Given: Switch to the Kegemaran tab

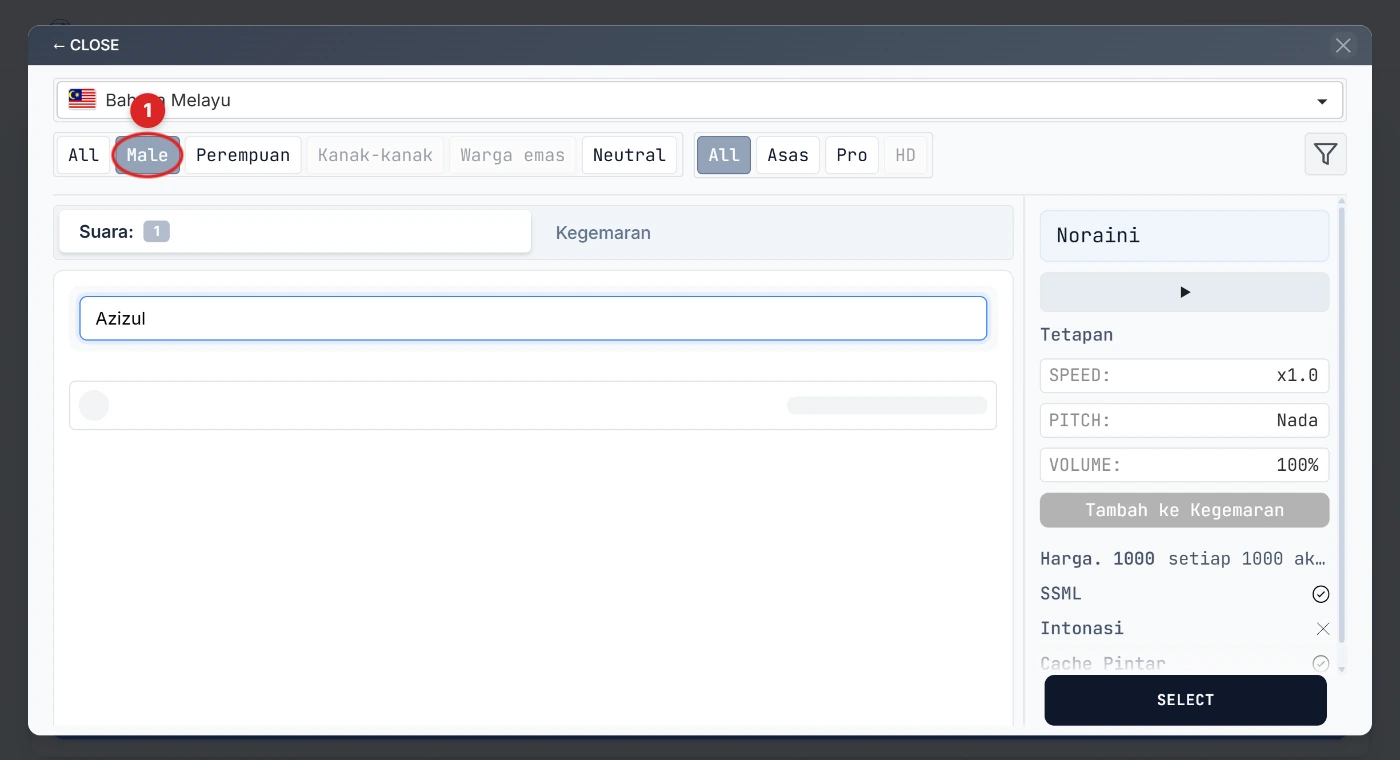Looking at the screenshot, I should tap(603, 233).
